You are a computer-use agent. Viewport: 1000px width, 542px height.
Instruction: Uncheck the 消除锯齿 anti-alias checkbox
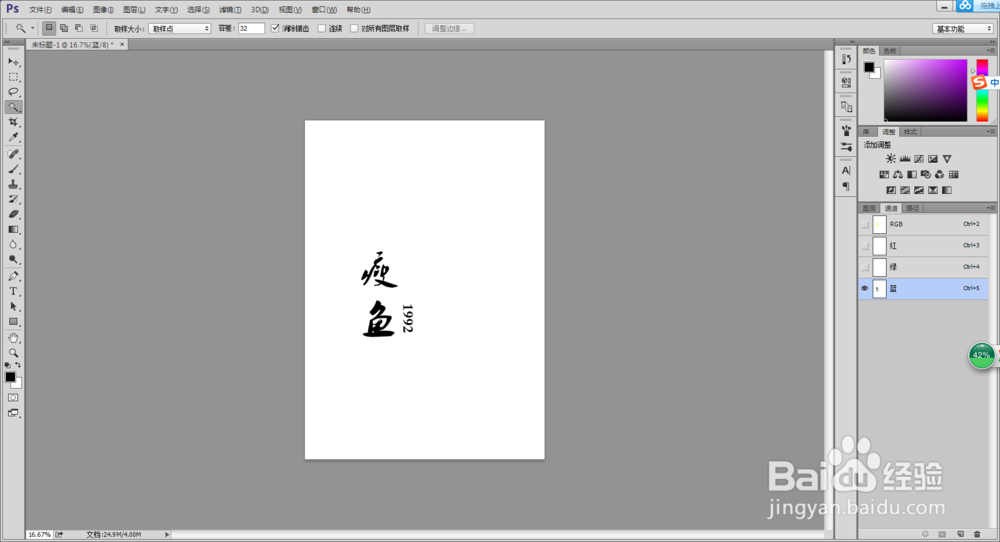point(275,28)
